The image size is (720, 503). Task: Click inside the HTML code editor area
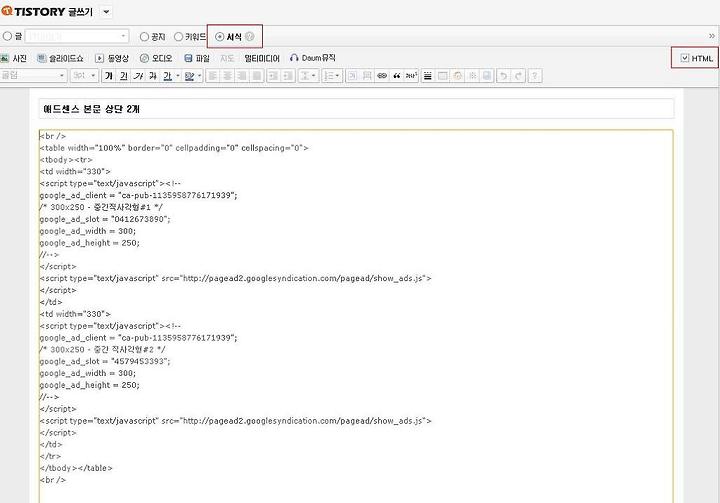[x=356, y=316]
